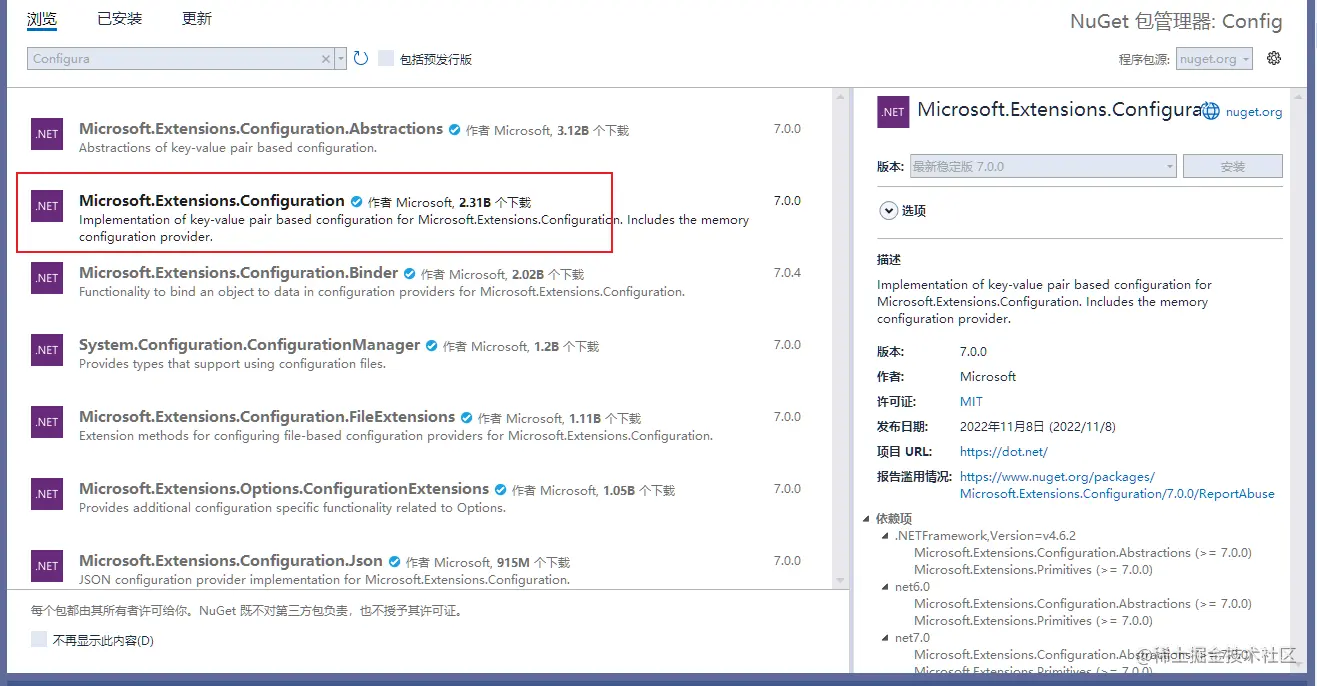Image resolution: width=1317 pixels, height=686 pixels.
Task: Click .NET icon of Microsoft.Extensions.Configuration.Abstractions
Action: (x=47, y=134)
